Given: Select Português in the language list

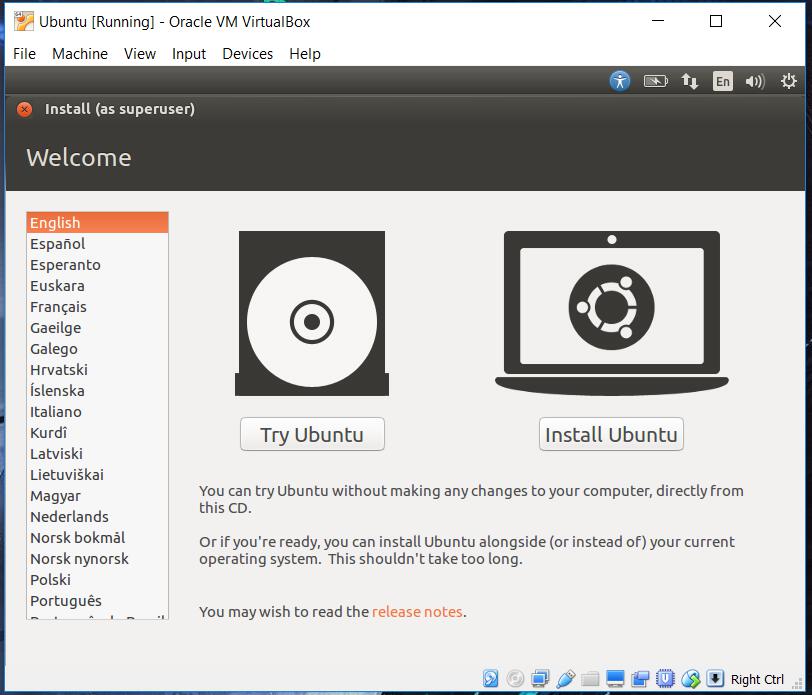Looking at the screenshot, I should coord(97,601).
